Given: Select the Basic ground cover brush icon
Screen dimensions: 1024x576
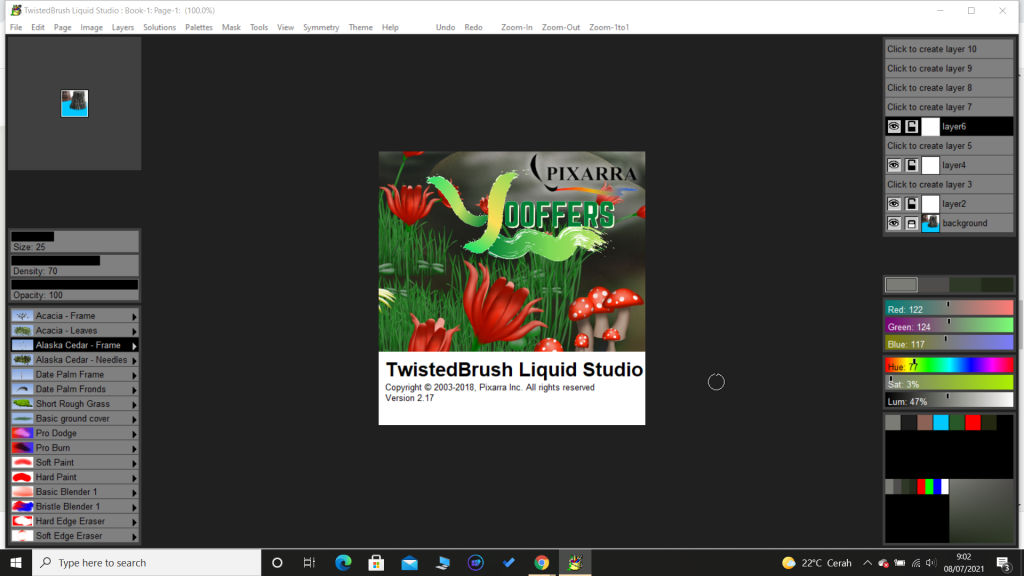Looking at the screenshot, I should coord(22,419).
